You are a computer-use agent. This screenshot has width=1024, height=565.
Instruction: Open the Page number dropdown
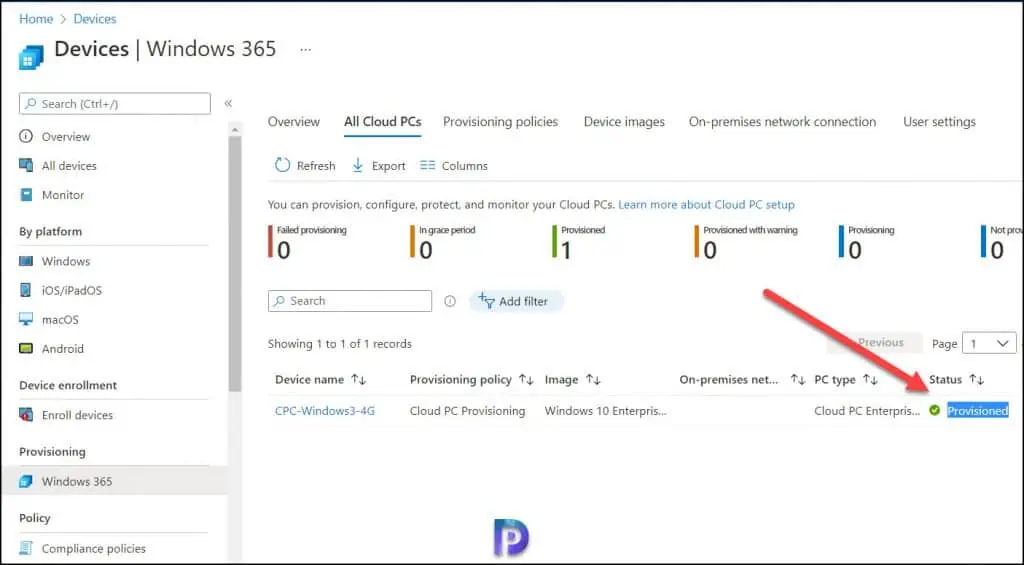989,343
